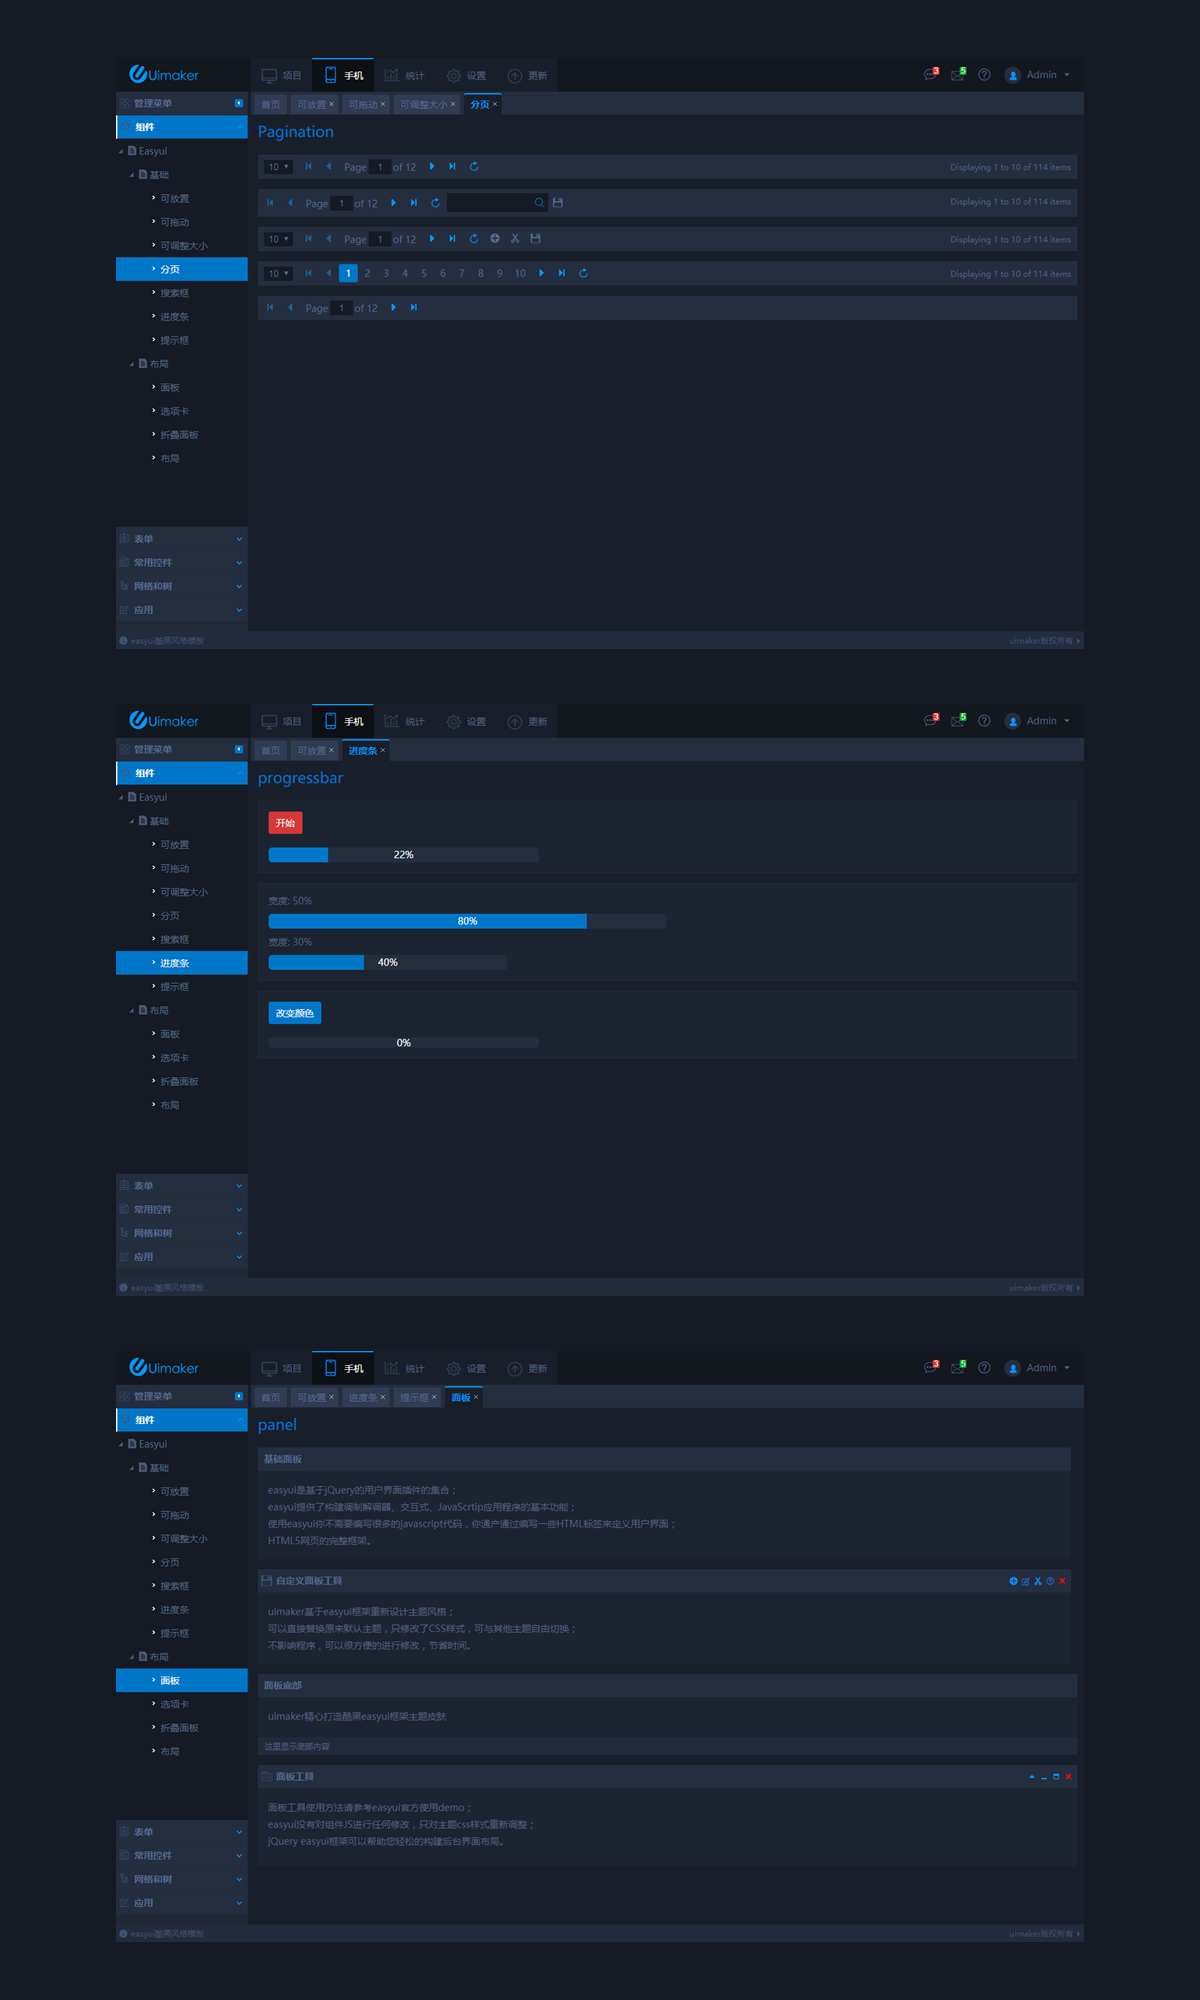Toggle the 管理菜单 sidebar collapse on panel screen
This screenshot has width=1200, height=2000.
click(x=239, y=1396)
